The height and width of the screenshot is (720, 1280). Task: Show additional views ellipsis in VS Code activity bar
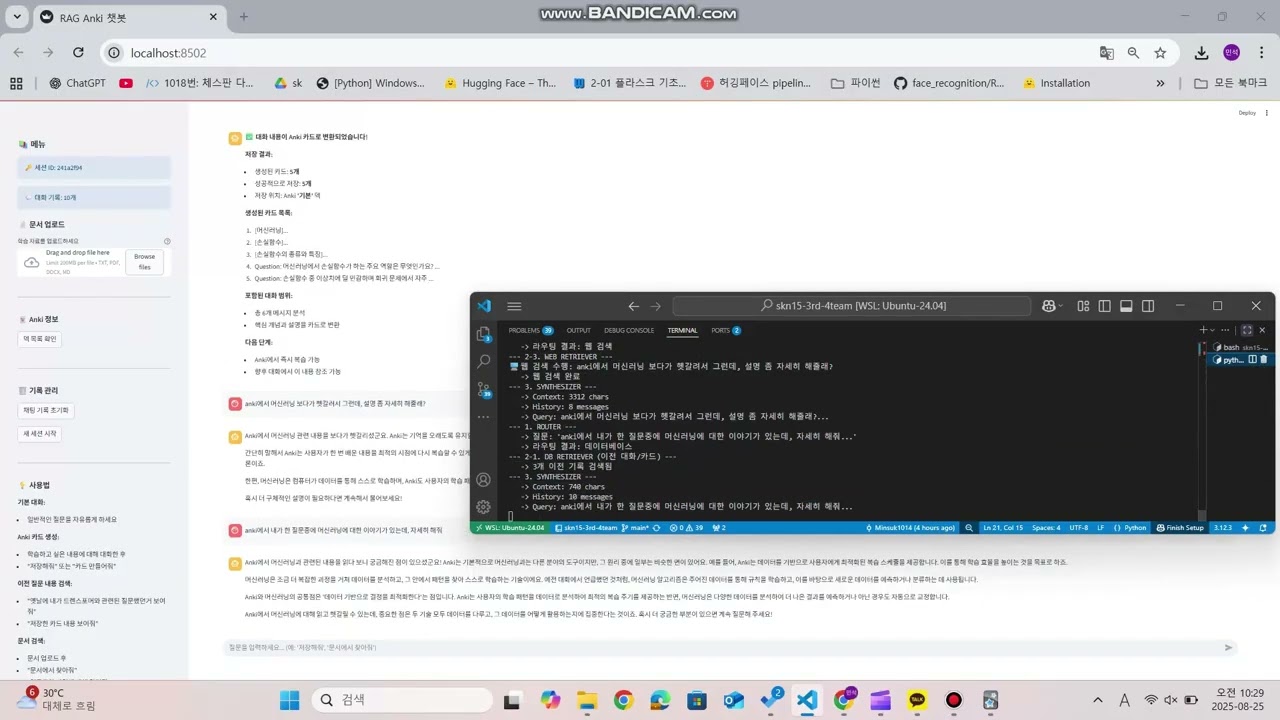pyautogui.click(x=484, y=416)
